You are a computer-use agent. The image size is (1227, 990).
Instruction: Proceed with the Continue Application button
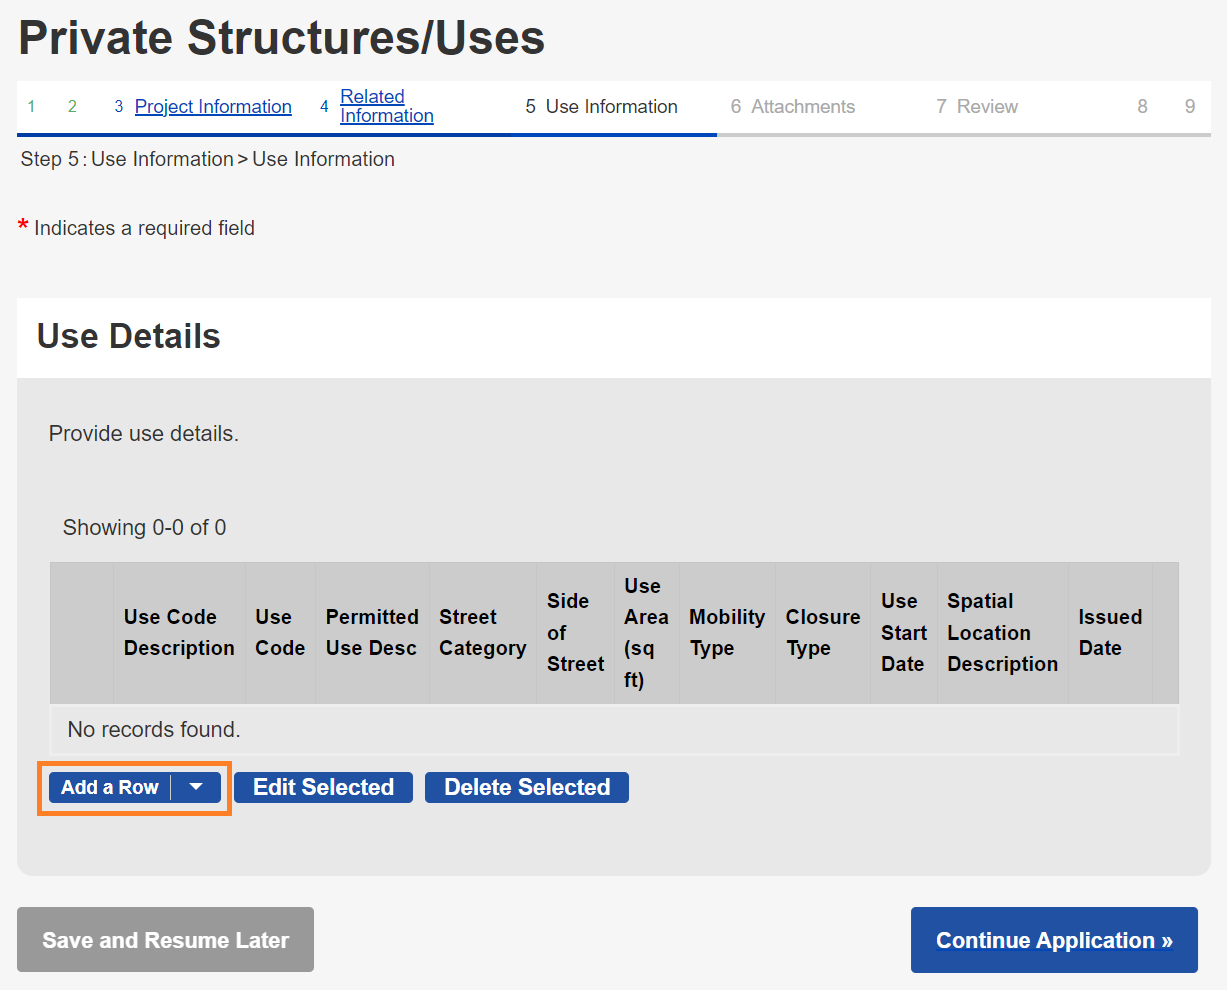1054,940
